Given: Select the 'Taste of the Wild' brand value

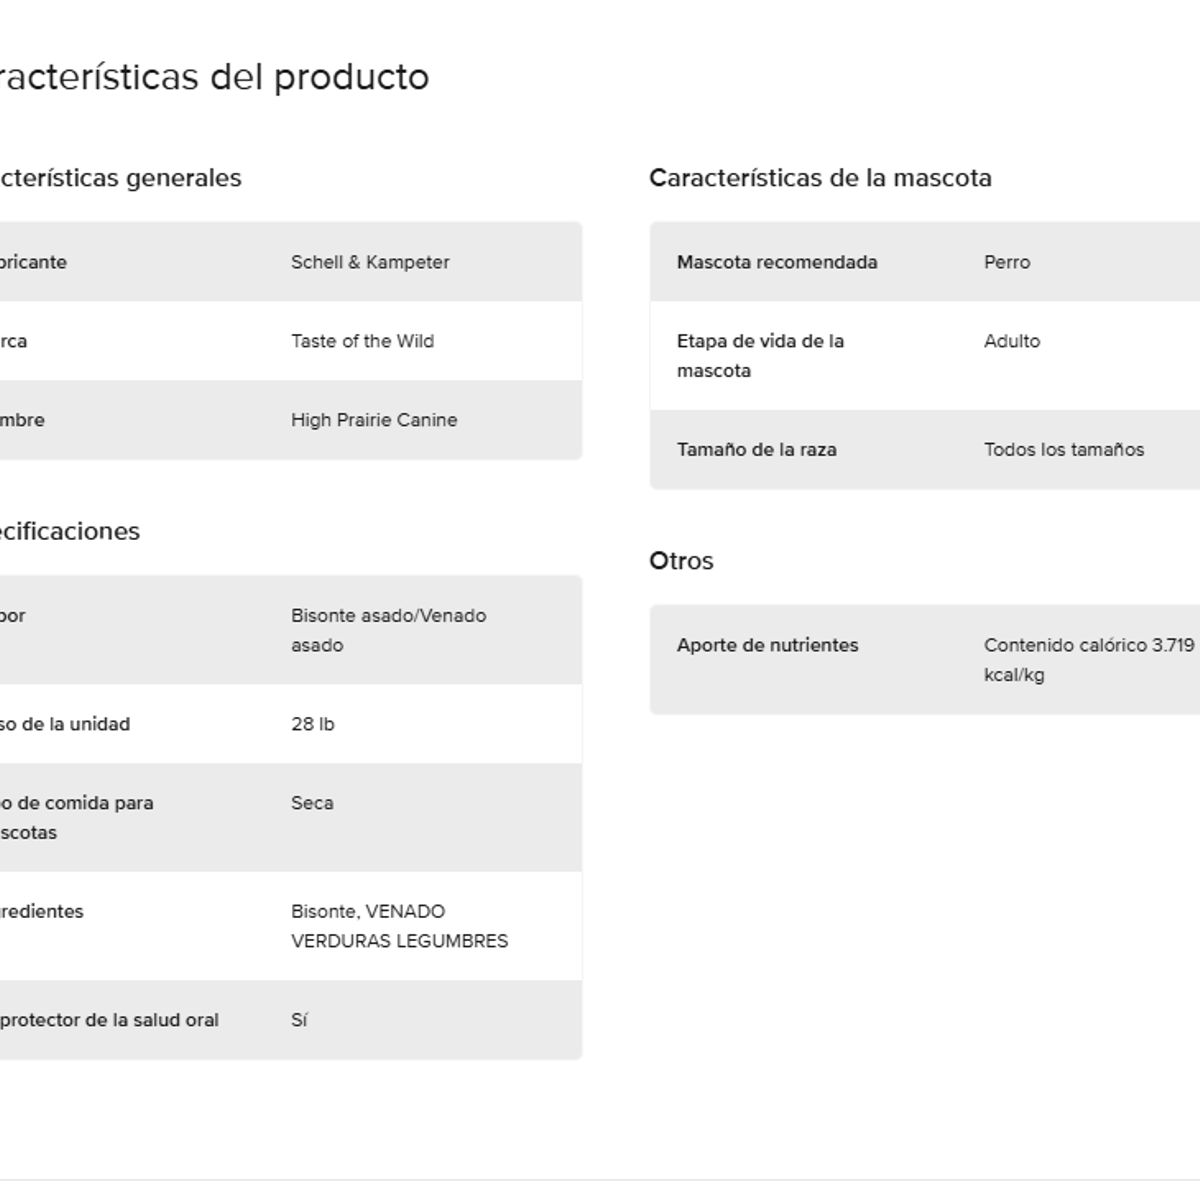Looking at the screenshot, I should (362, 341).
